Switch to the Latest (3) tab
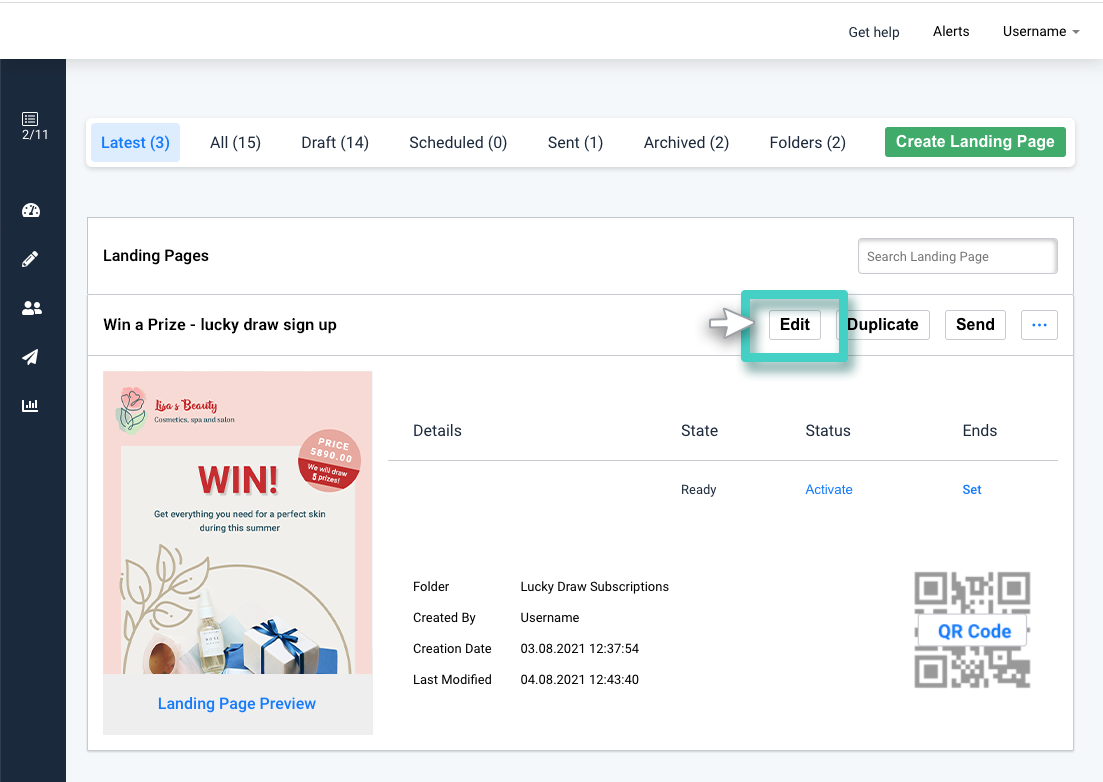 135,143
